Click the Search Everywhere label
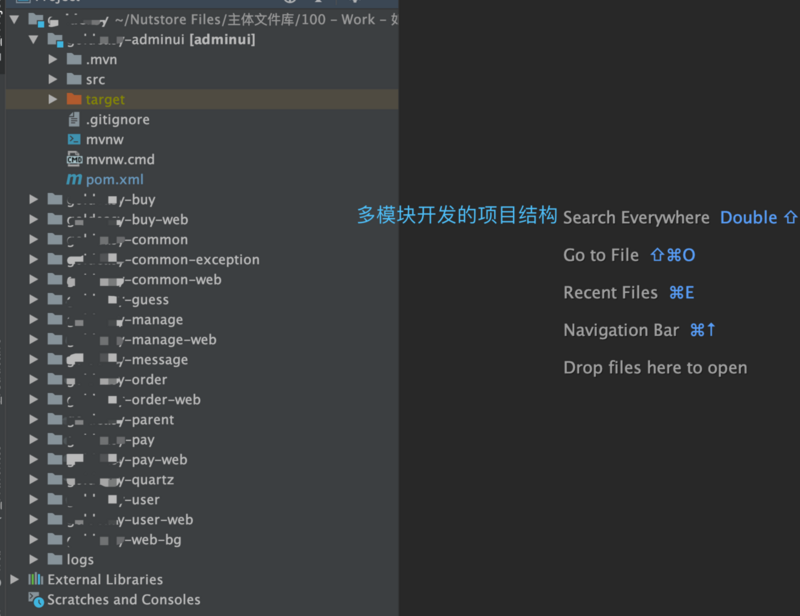Viewport: 800px width, 616px height. tap(637, 217)
